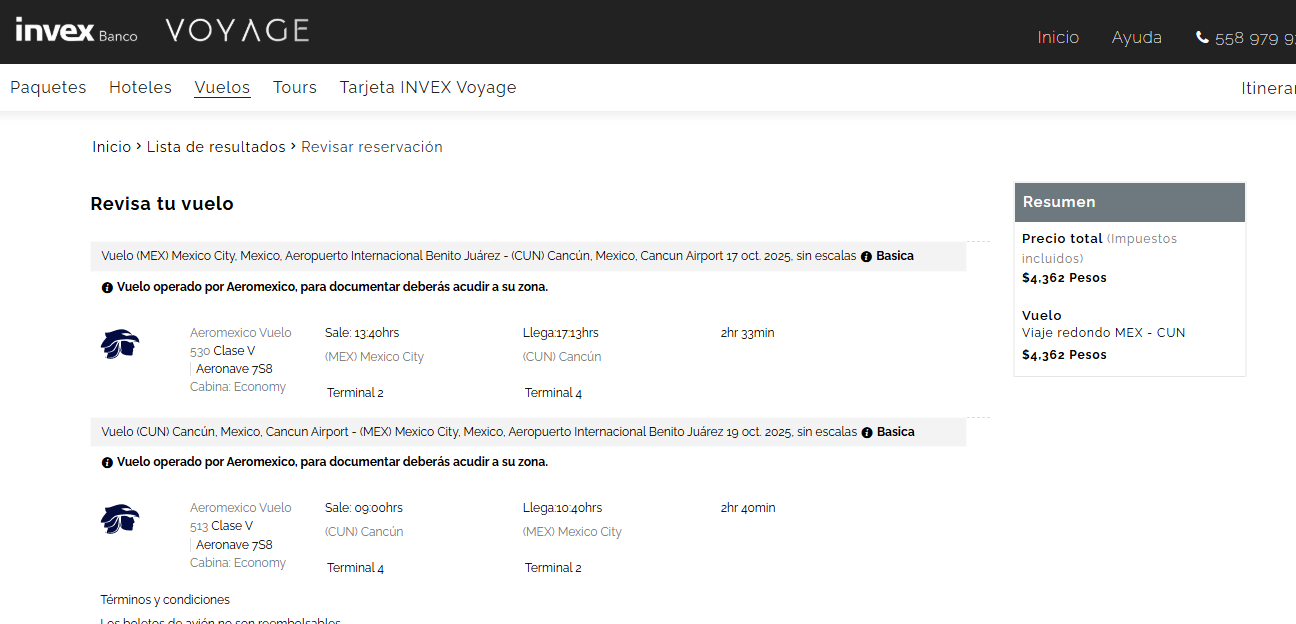Click the phone icon in header
The width and height of the screenshot is (1296, 624).
(x=1202, y=37)
